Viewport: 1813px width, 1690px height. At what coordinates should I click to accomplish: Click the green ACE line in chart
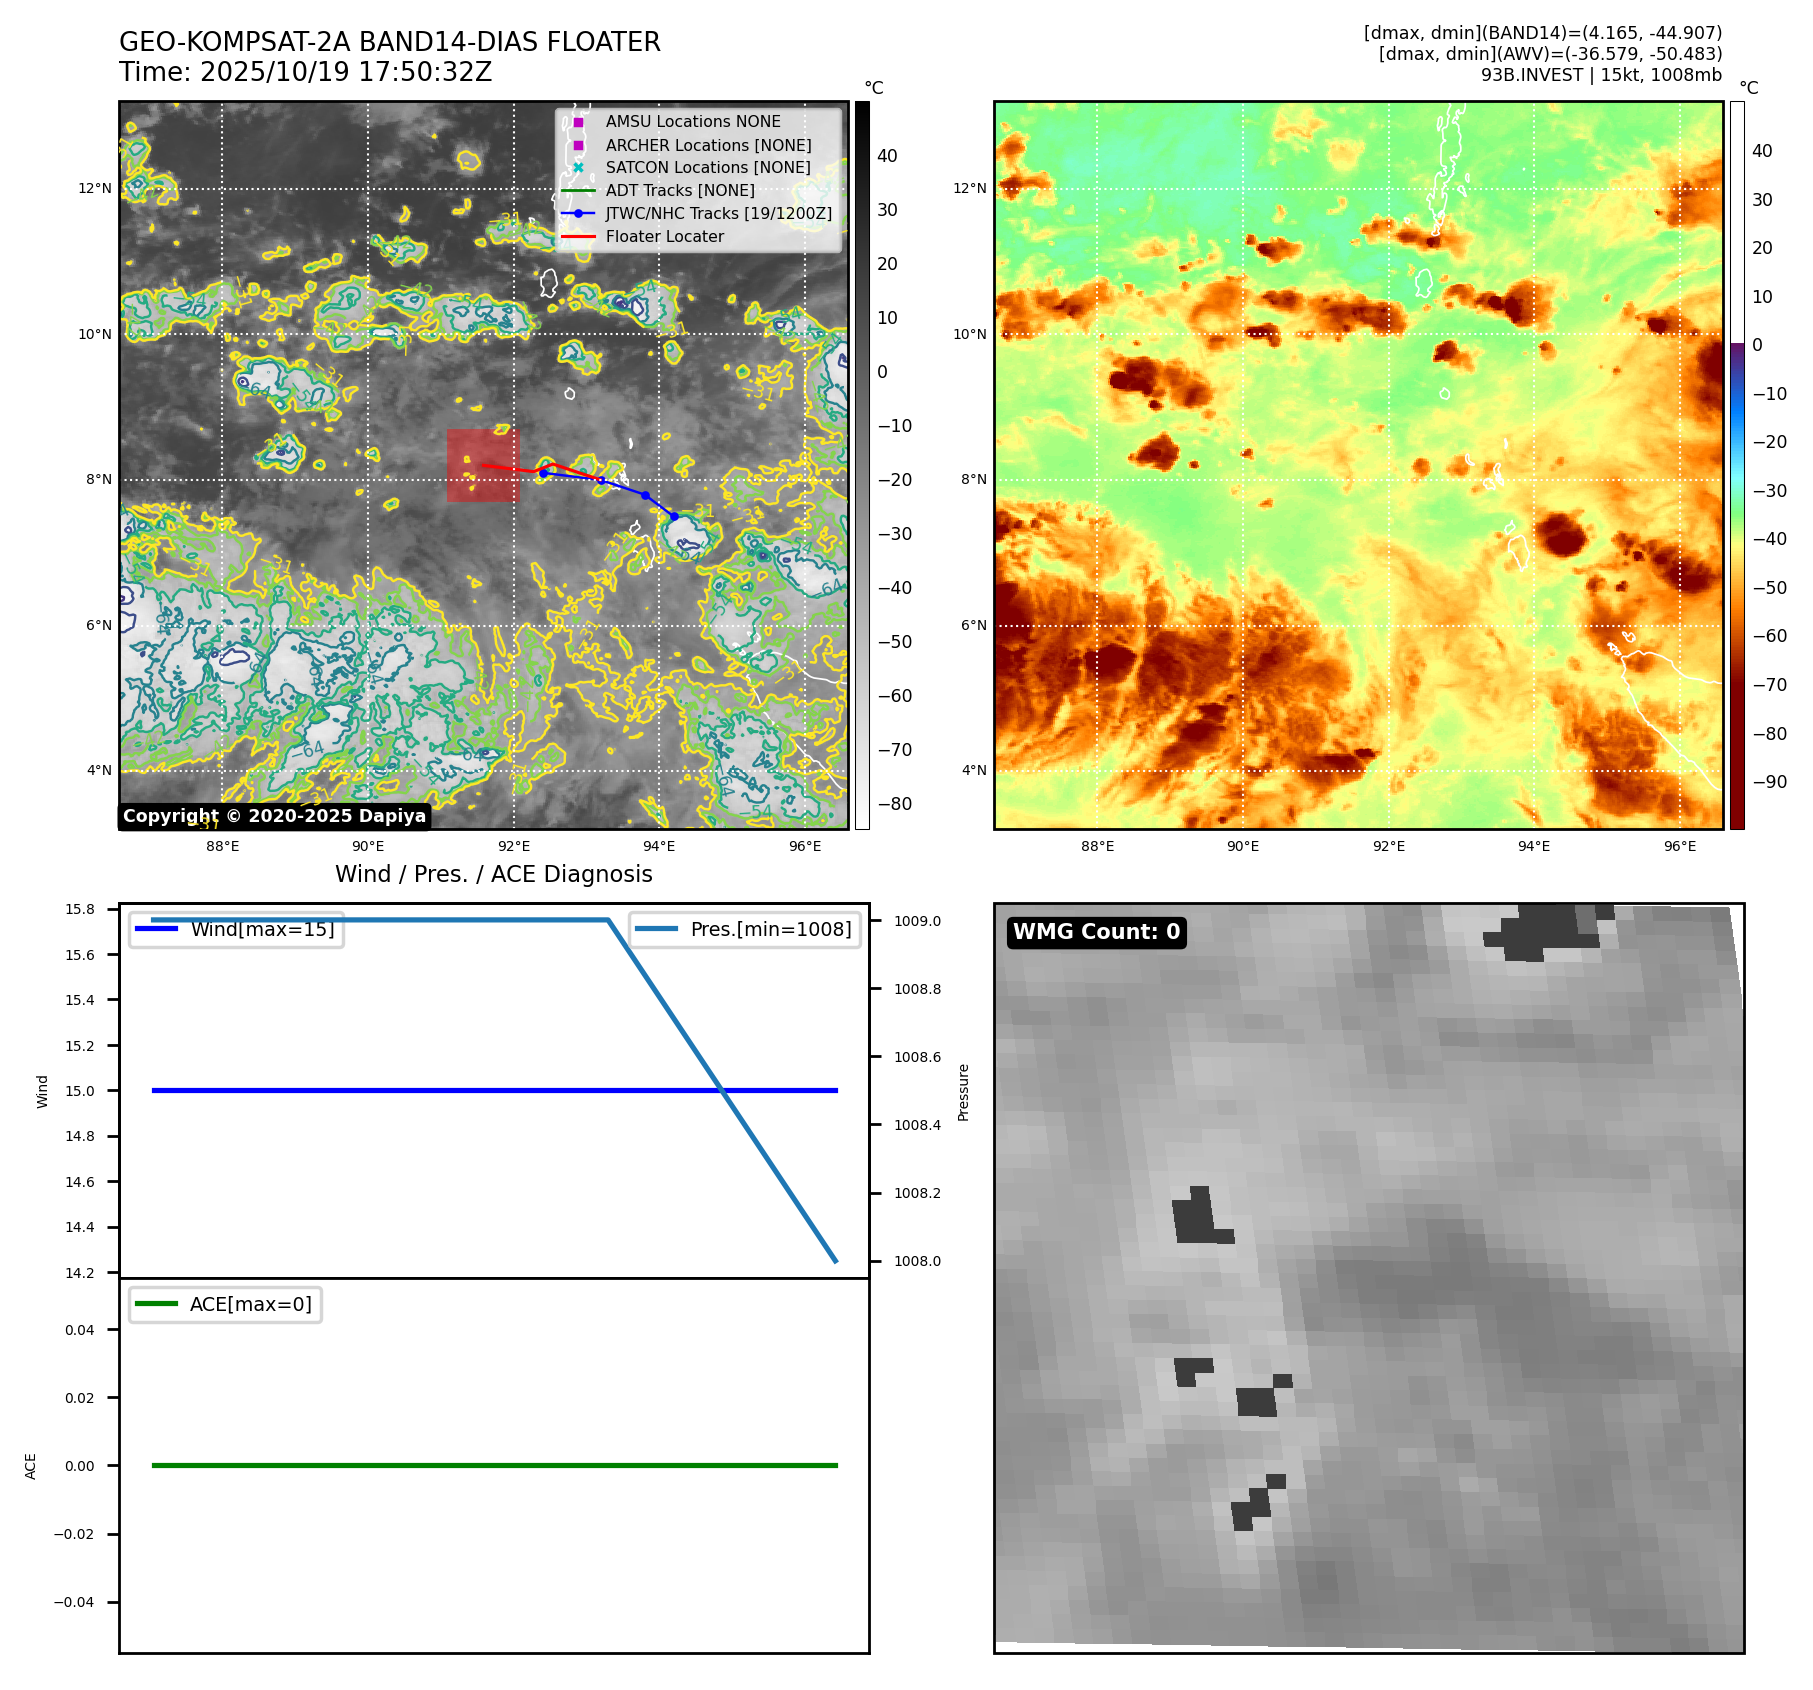(494, 1465)
